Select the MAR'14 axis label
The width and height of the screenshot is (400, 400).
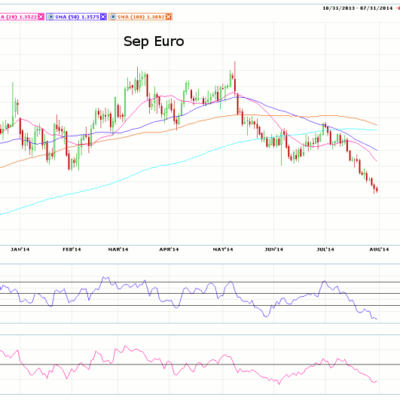118,249
